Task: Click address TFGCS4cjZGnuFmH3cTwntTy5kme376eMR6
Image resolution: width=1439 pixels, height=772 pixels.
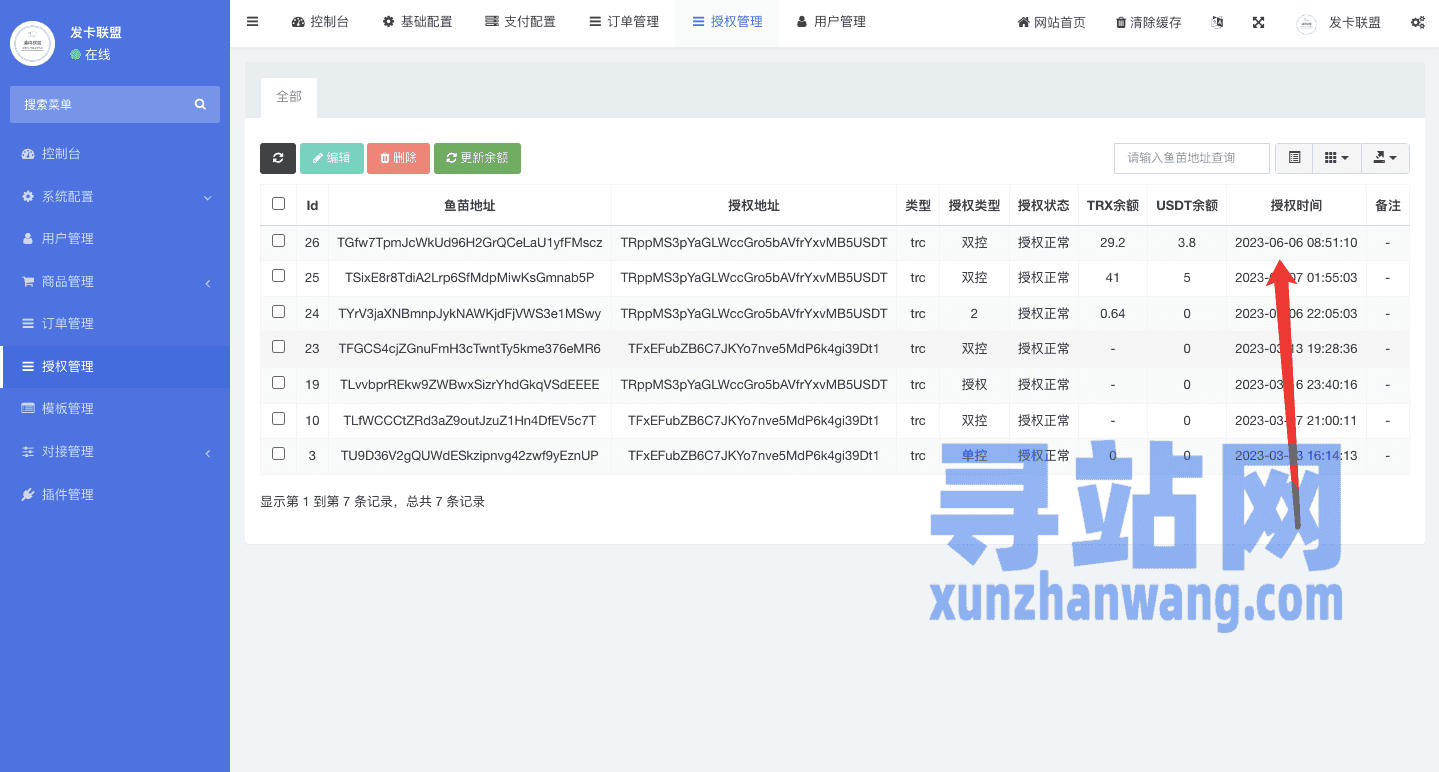Action: click(x=470, y=348)
